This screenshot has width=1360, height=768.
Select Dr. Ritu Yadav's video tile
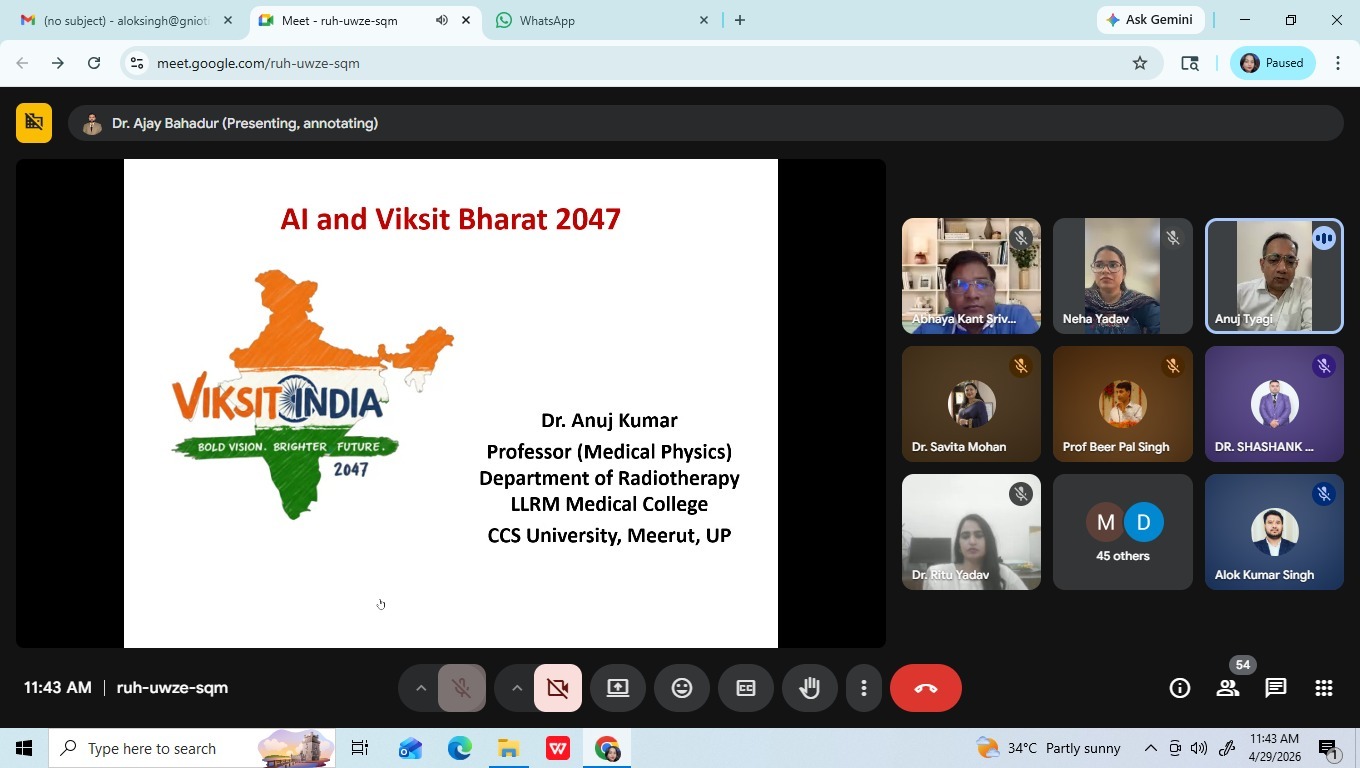pyautogui.click(x=971, y=532)
